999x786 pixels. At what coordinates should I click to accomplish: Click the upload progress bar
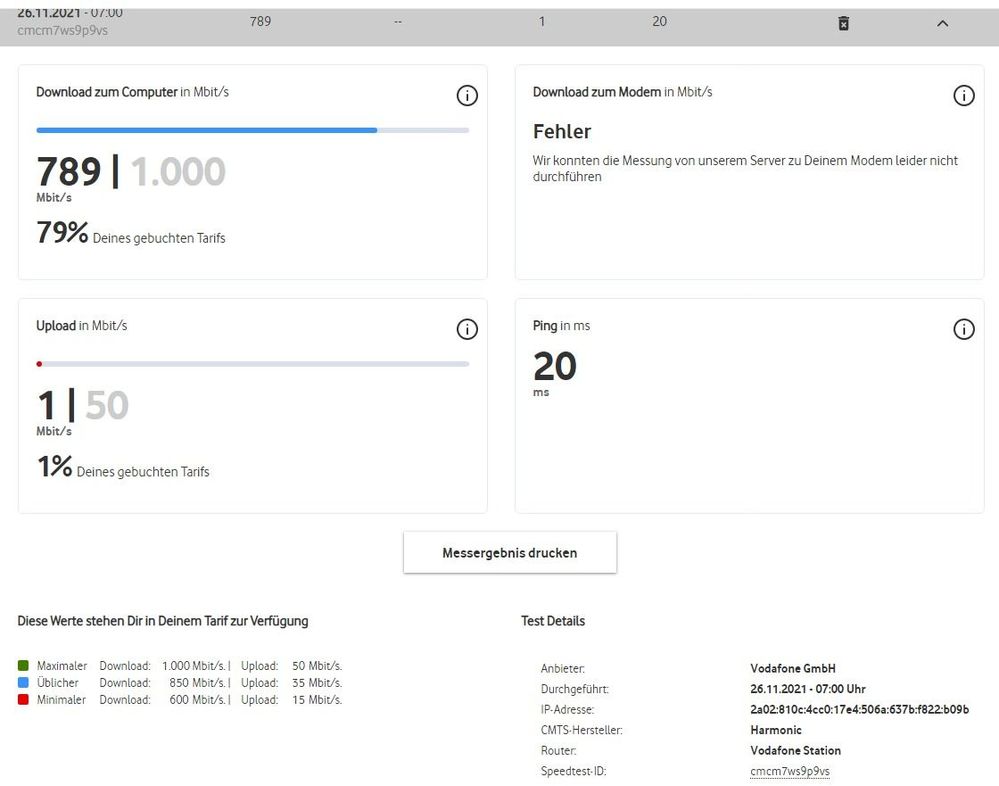(252, 364)
